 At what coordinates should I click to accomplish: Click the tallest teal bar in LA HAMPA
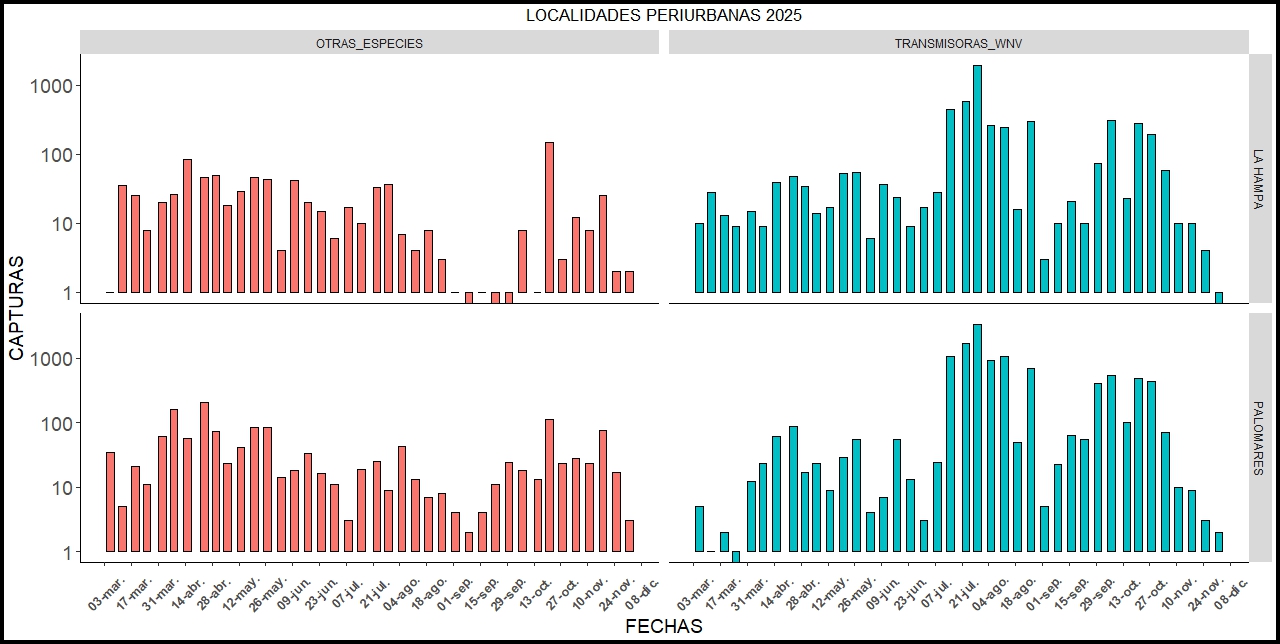click(977, 180)
